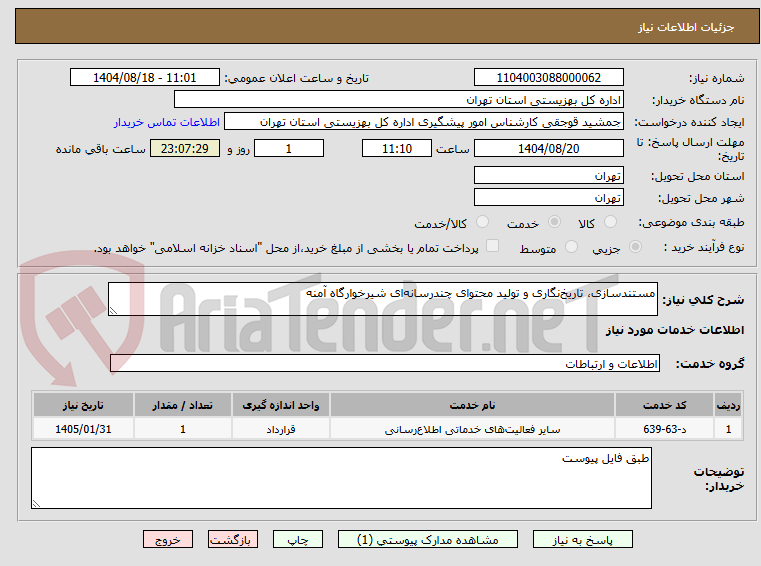Click the استان محل تحویل field

pos(548,175)
